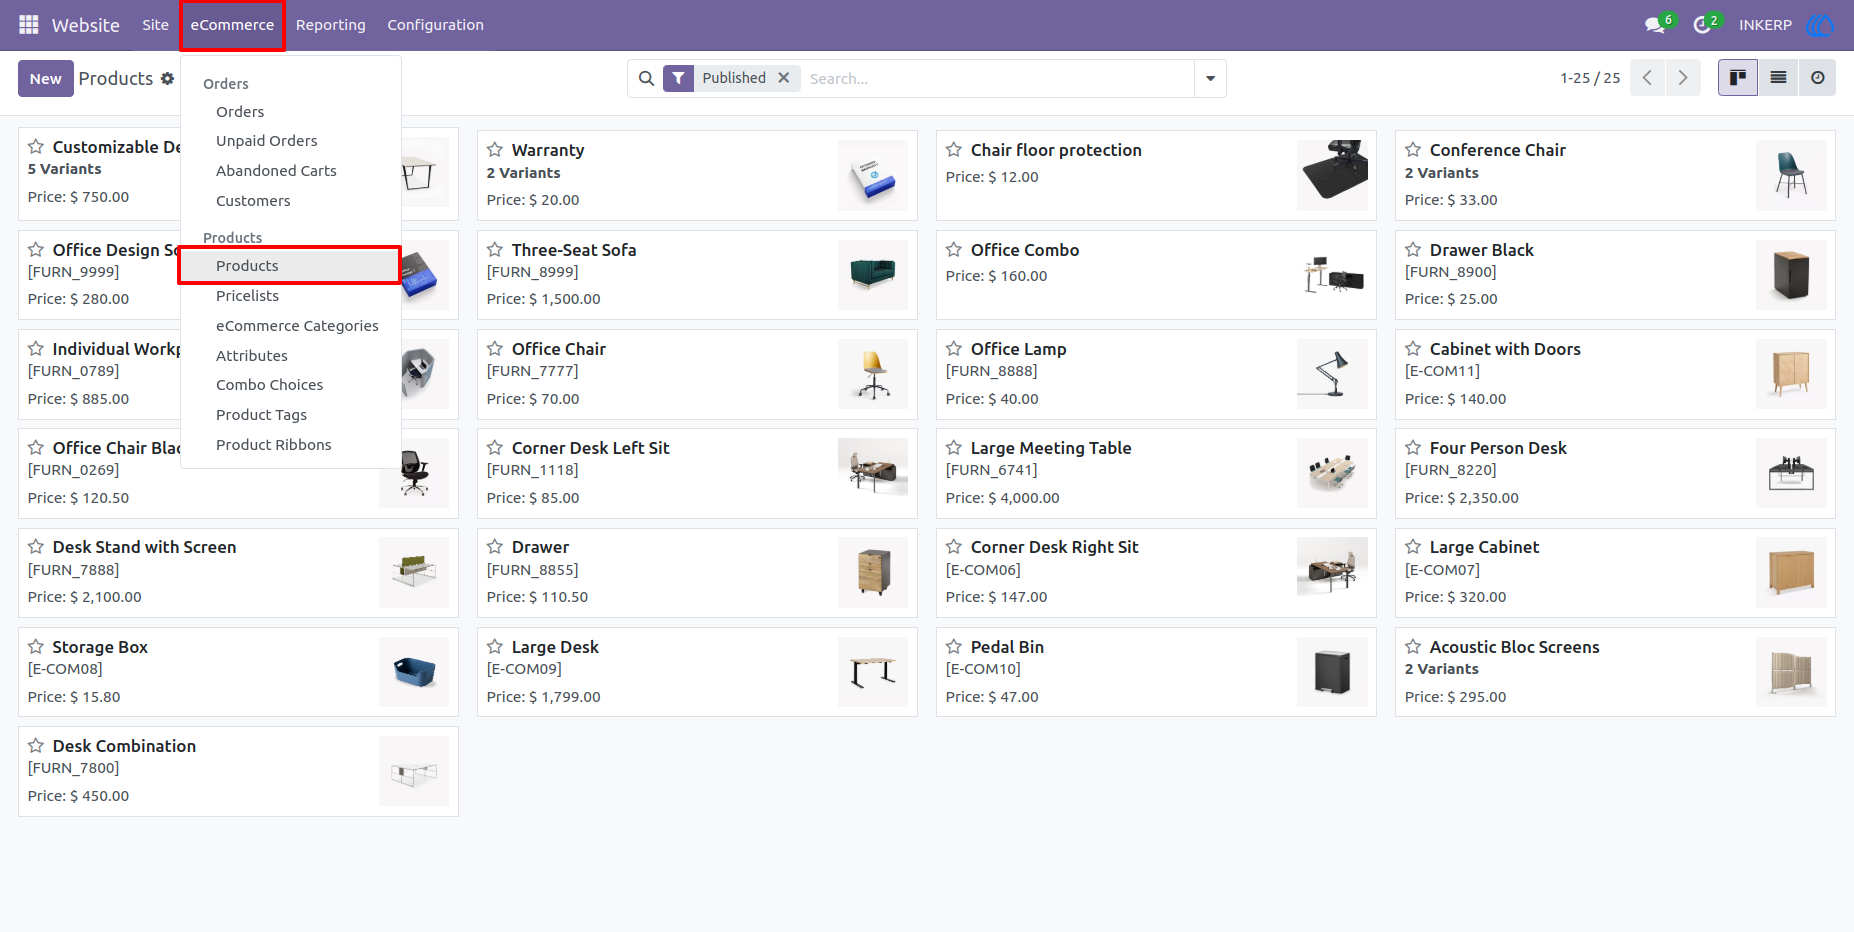Open the Storage Box thumbnail image

coord(414,672)
